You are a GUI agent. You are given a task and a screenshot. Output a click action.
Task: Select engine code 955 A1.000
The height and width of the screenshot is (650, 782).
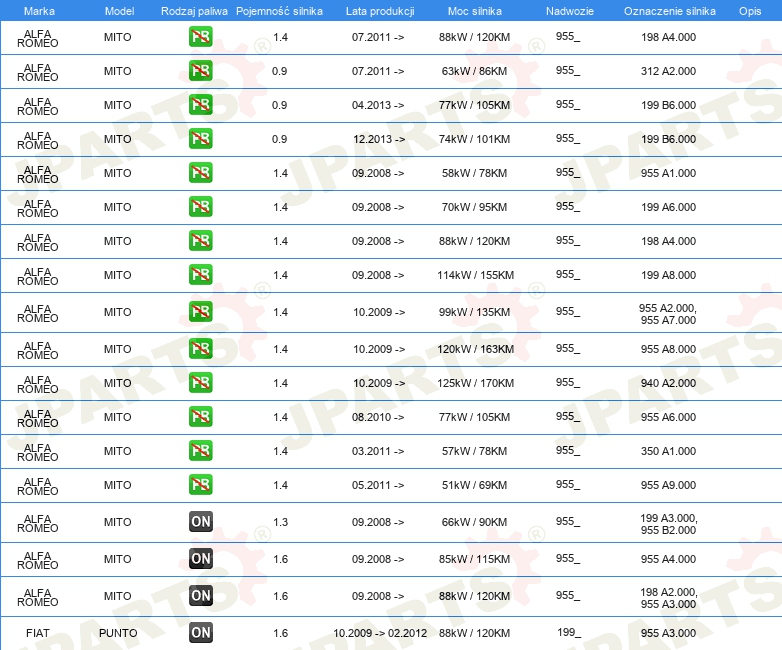coord(668,173)
